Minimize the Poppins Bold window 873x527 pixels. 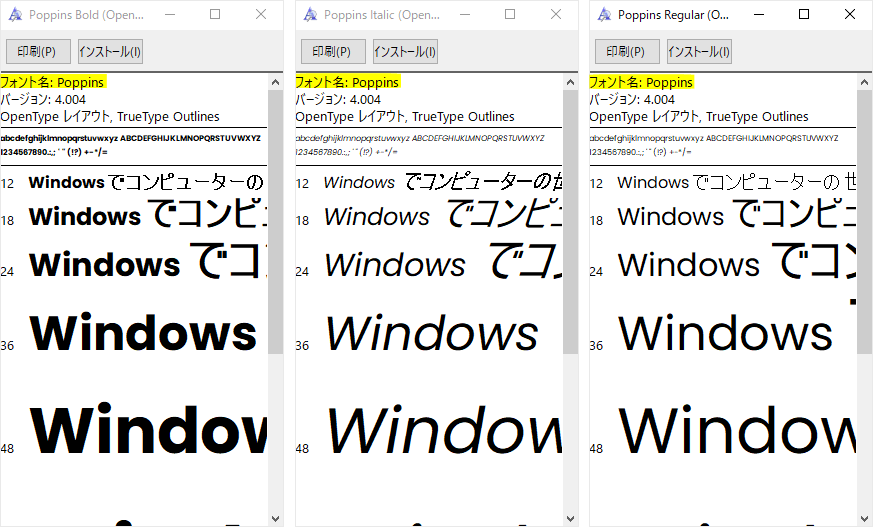point(170,14)
